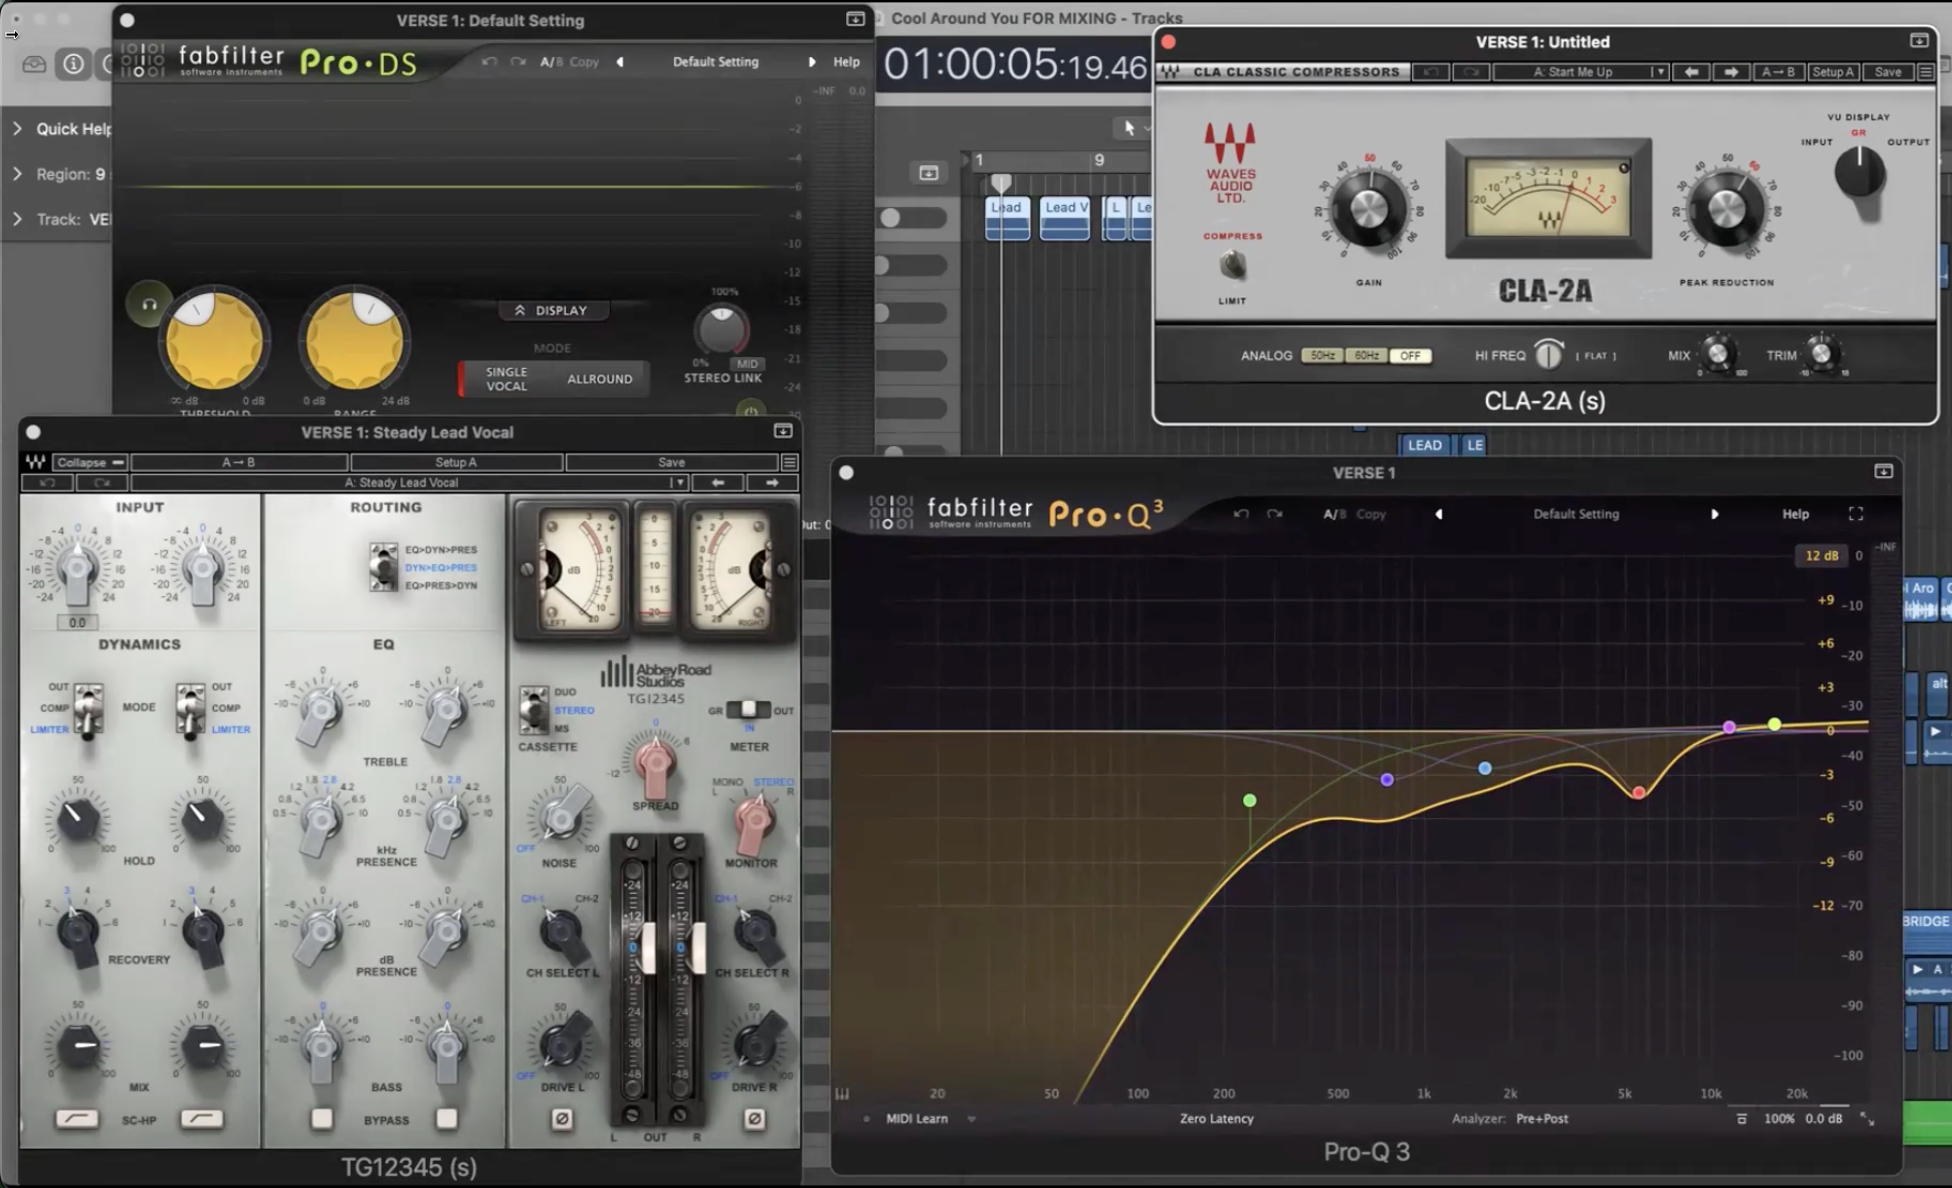Click the left phase invert button on TG12345

point(562,1118)
